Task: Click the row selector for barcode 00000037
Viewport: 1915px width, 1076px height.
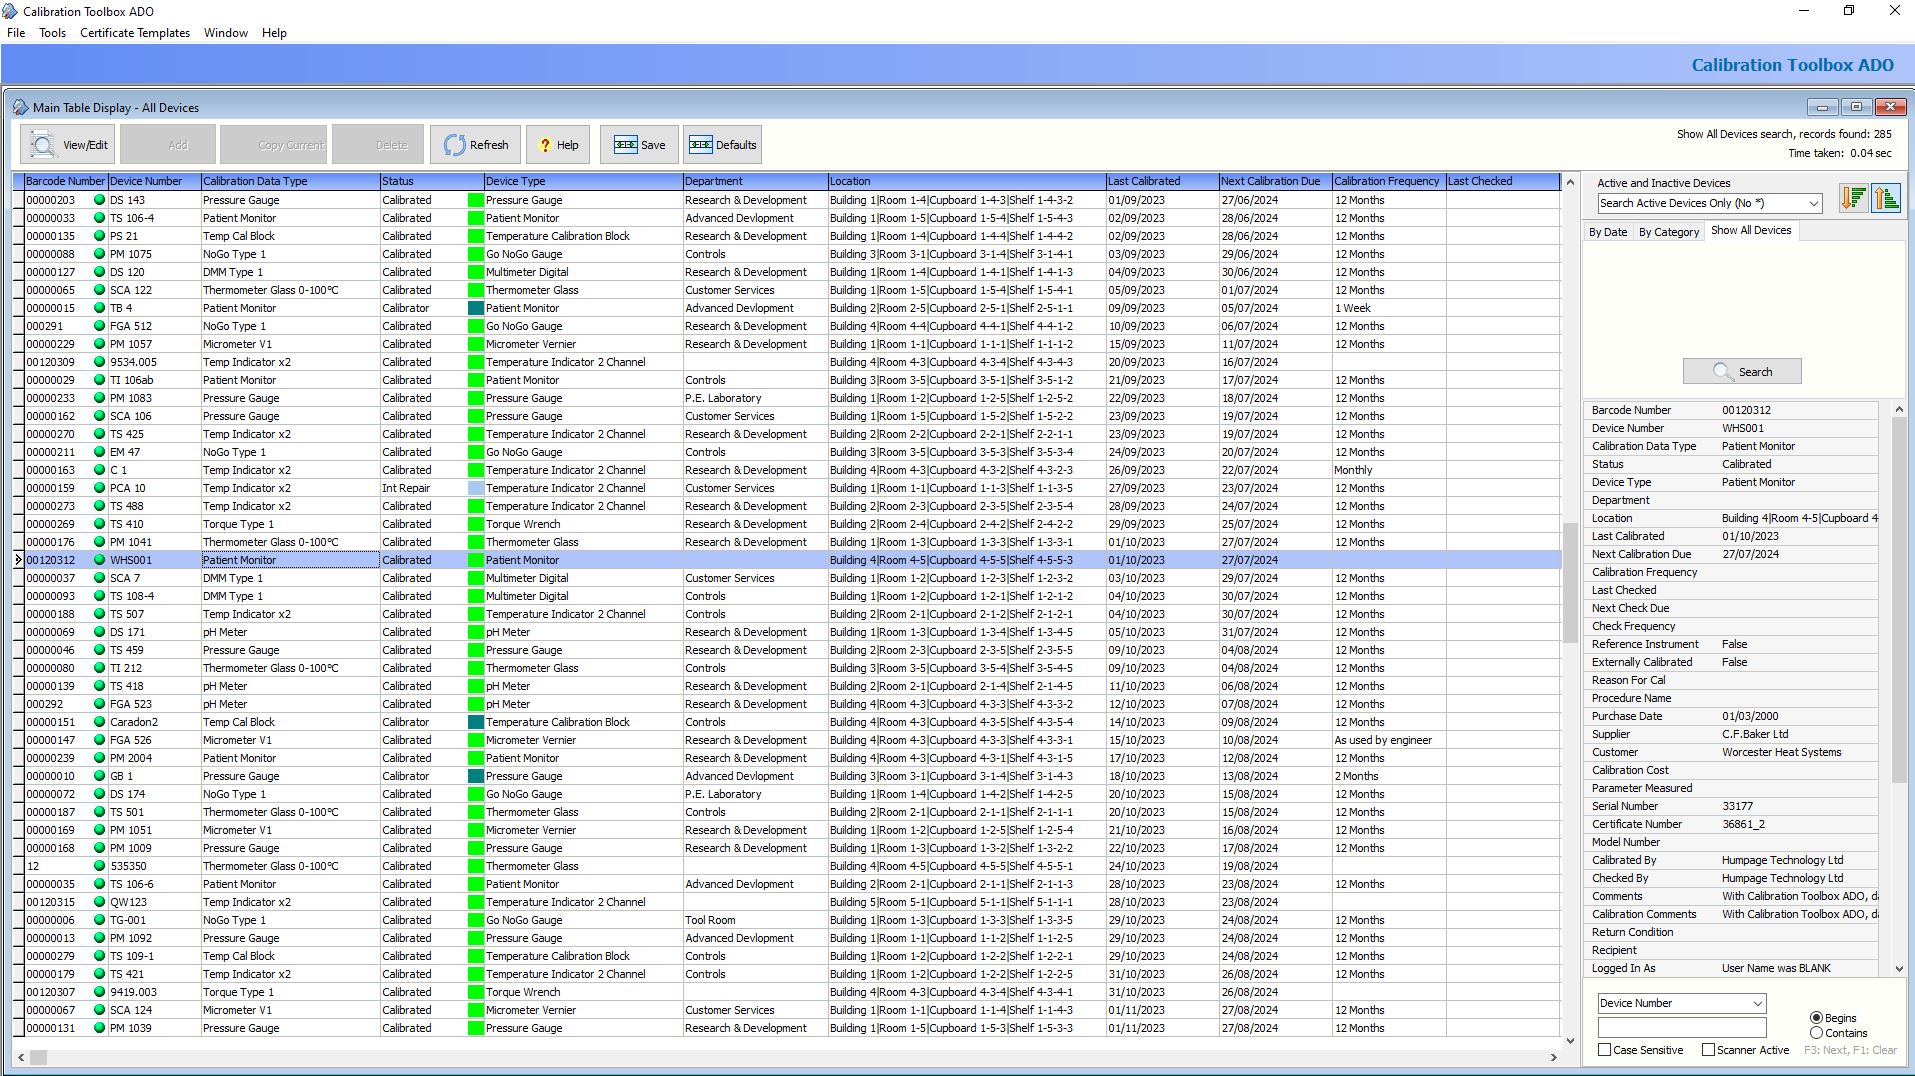Action: point(18,578)
